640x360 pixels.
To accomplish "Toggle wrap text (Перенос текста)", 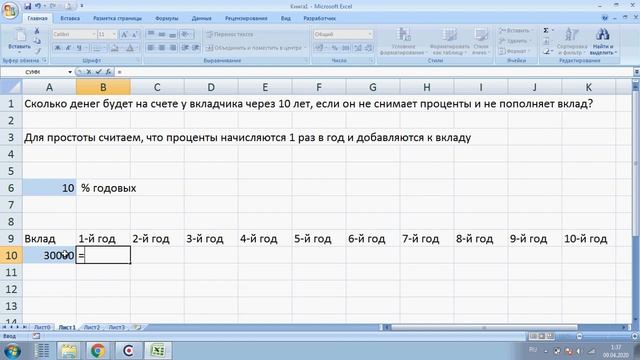I will (229, 34).
